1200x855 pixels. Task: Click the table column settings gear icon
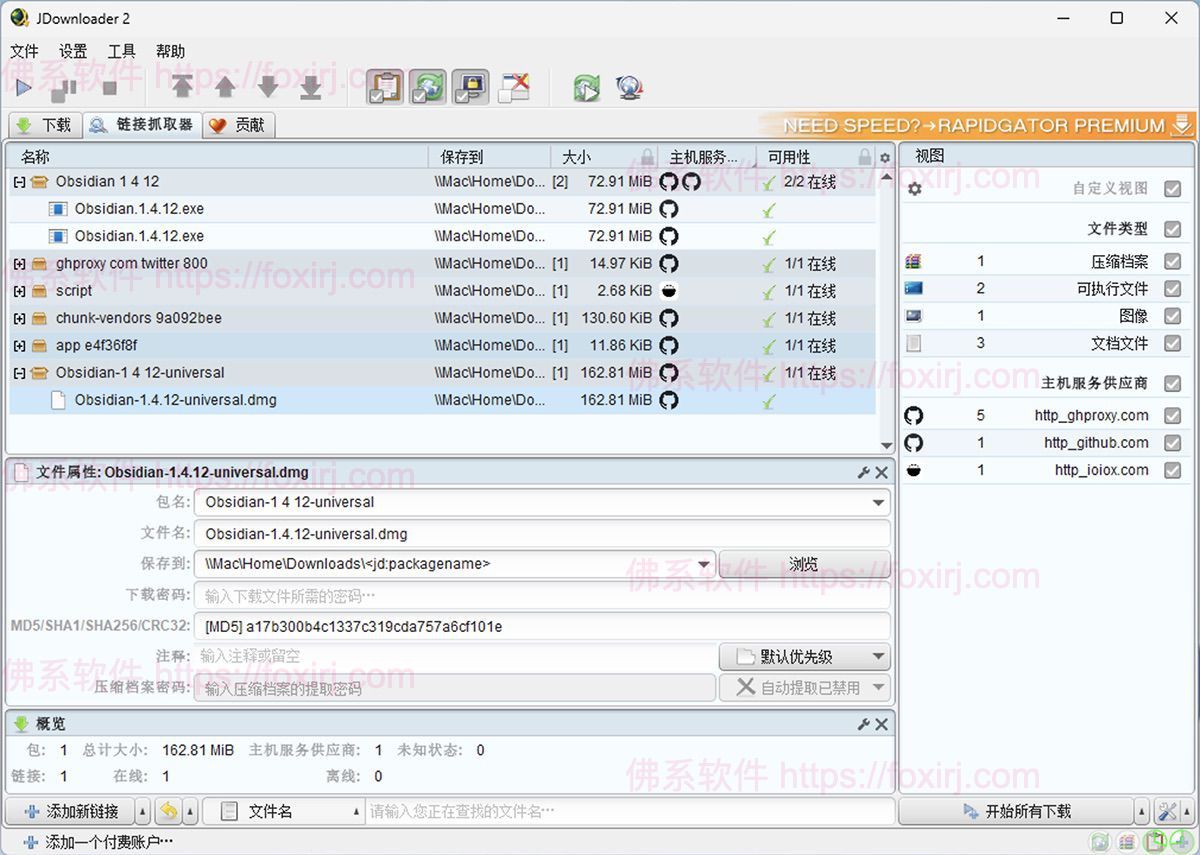pyautogui.click(x=884, y=158)
